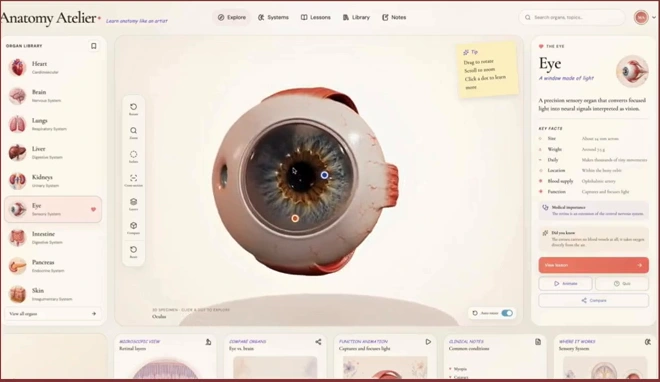Activate the Cross-section tool
Screen dimensions: 660x382
(x=133, y=180)
